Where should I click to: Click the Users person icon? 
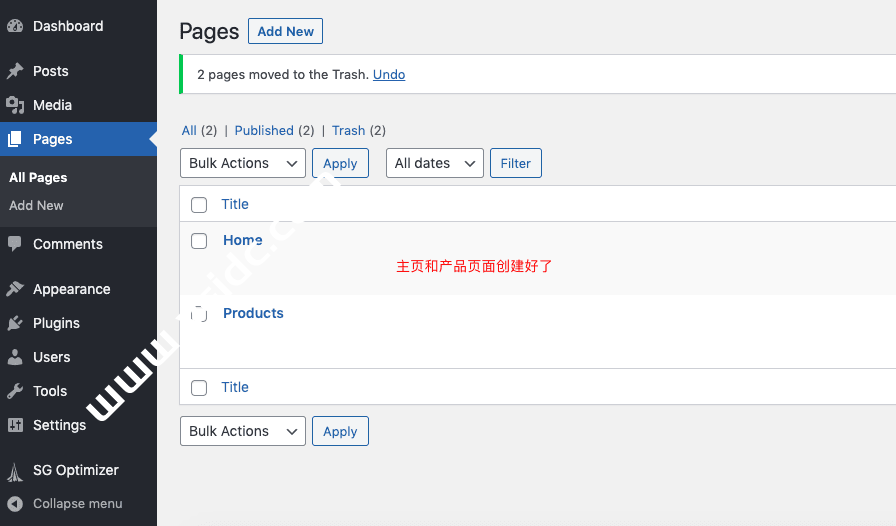click(x=15, y=357)
